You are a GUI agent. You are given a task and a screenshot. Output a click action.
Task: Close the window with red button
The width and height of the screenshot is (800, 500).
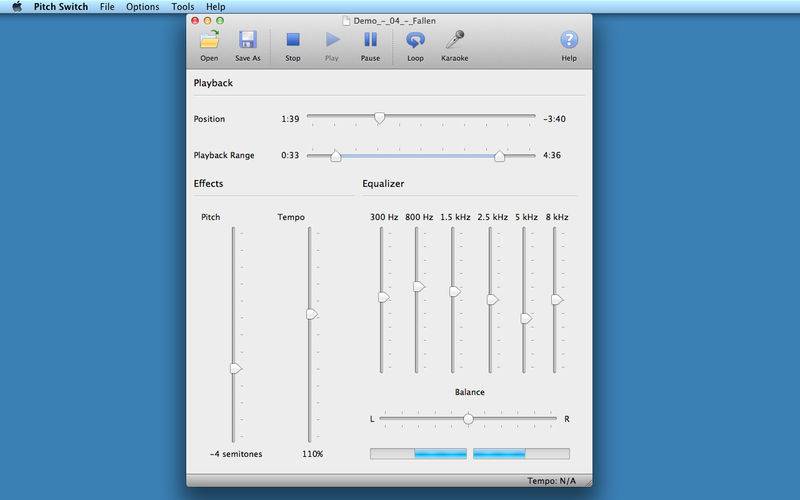195,20
